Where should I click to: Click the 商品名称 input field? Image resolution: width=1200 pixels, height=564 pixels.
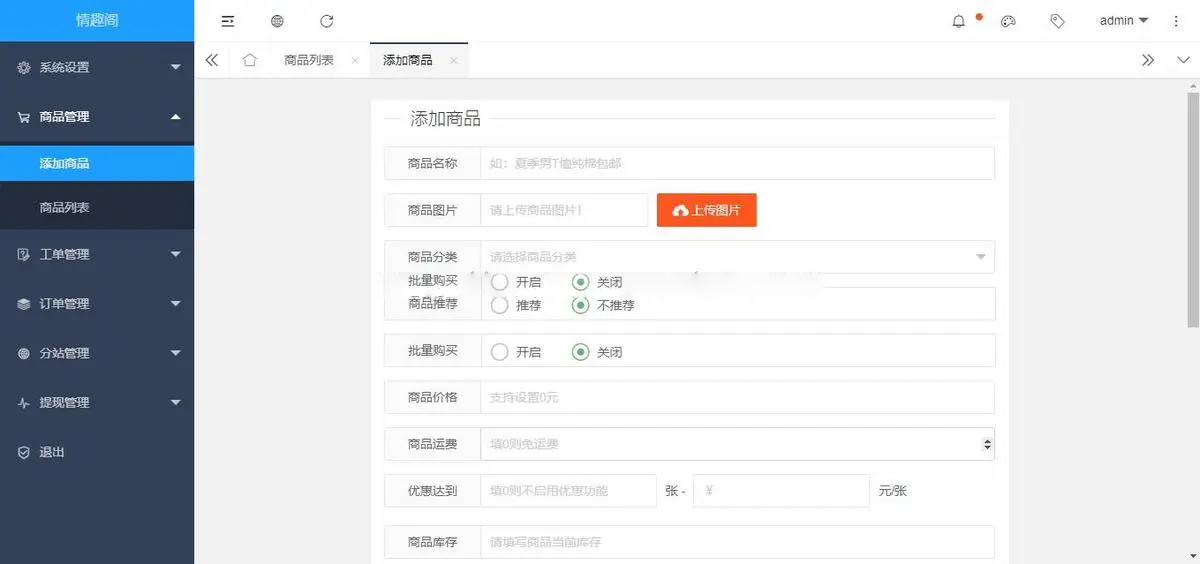pos(737,163)
